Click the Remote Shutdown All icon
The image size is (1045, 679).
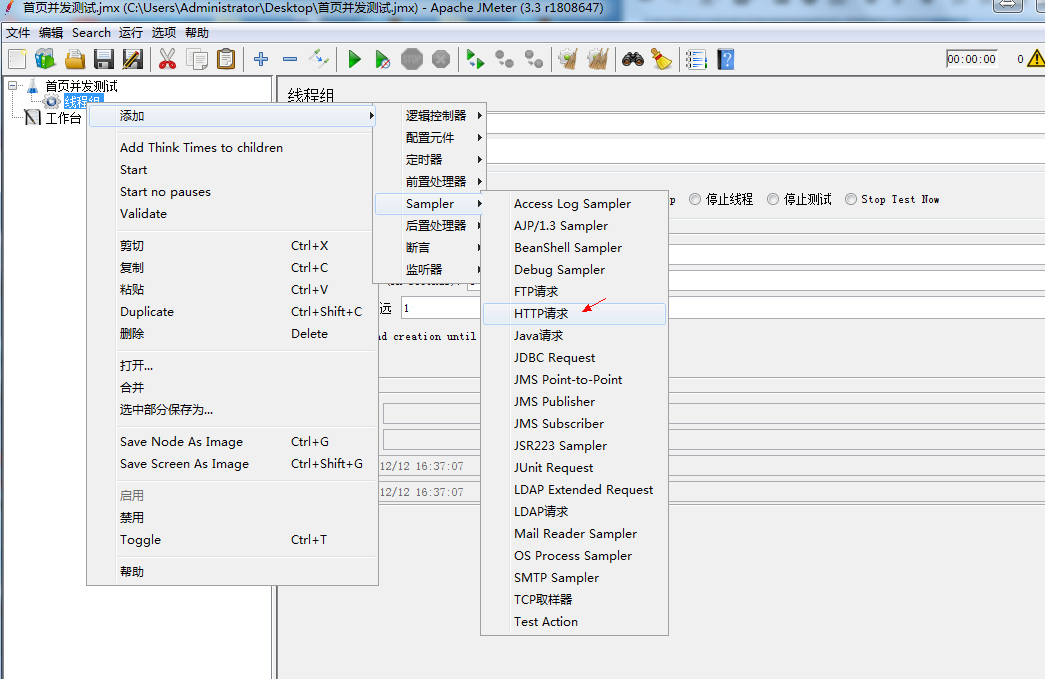534,59
